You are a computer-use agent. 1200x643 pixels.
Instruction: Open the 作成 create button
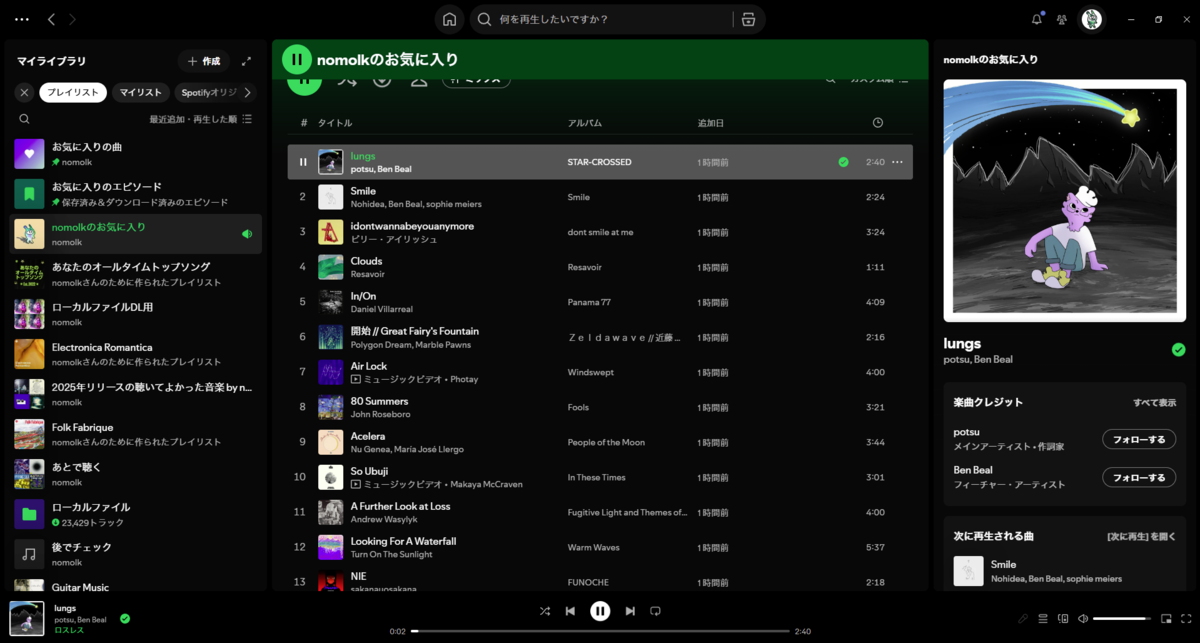point(204,61)
